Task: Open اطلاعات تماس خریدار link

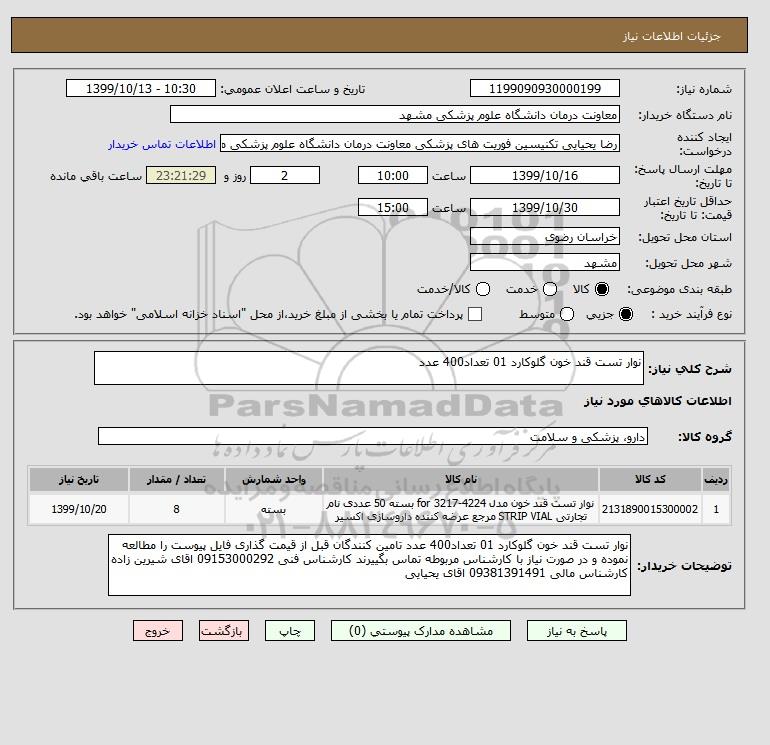Action: [x=162, y=145]
